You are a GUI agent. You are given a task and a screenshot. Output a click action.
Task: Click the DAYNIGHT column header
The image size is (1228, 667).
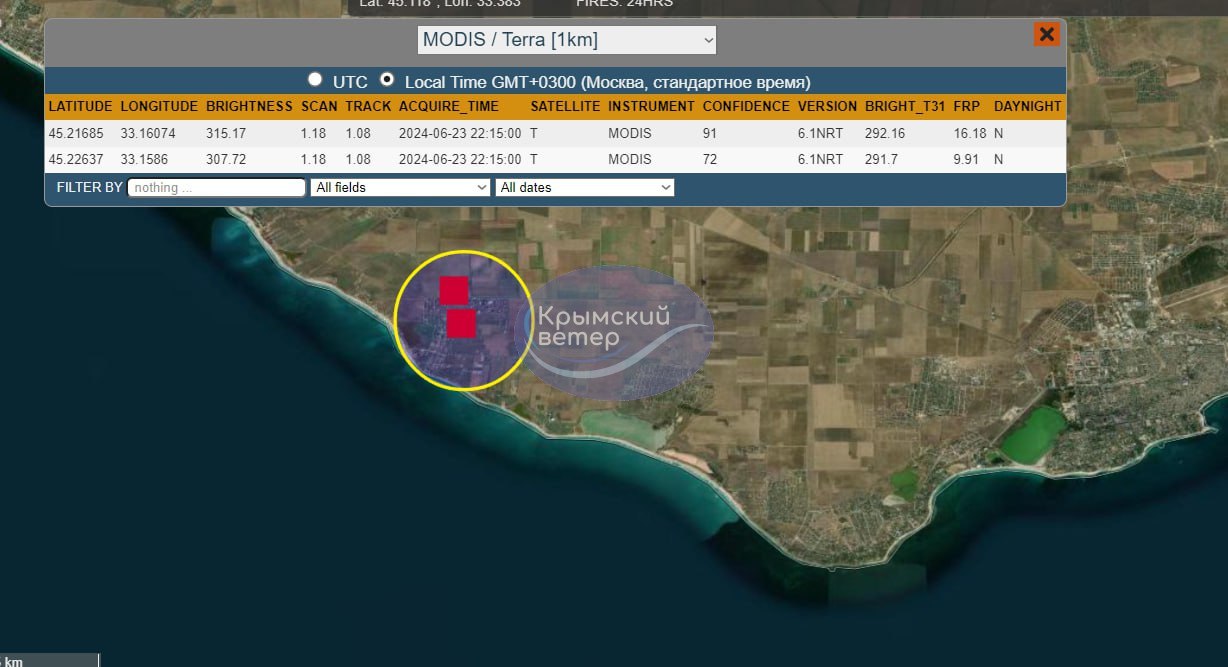point(1027,106)
